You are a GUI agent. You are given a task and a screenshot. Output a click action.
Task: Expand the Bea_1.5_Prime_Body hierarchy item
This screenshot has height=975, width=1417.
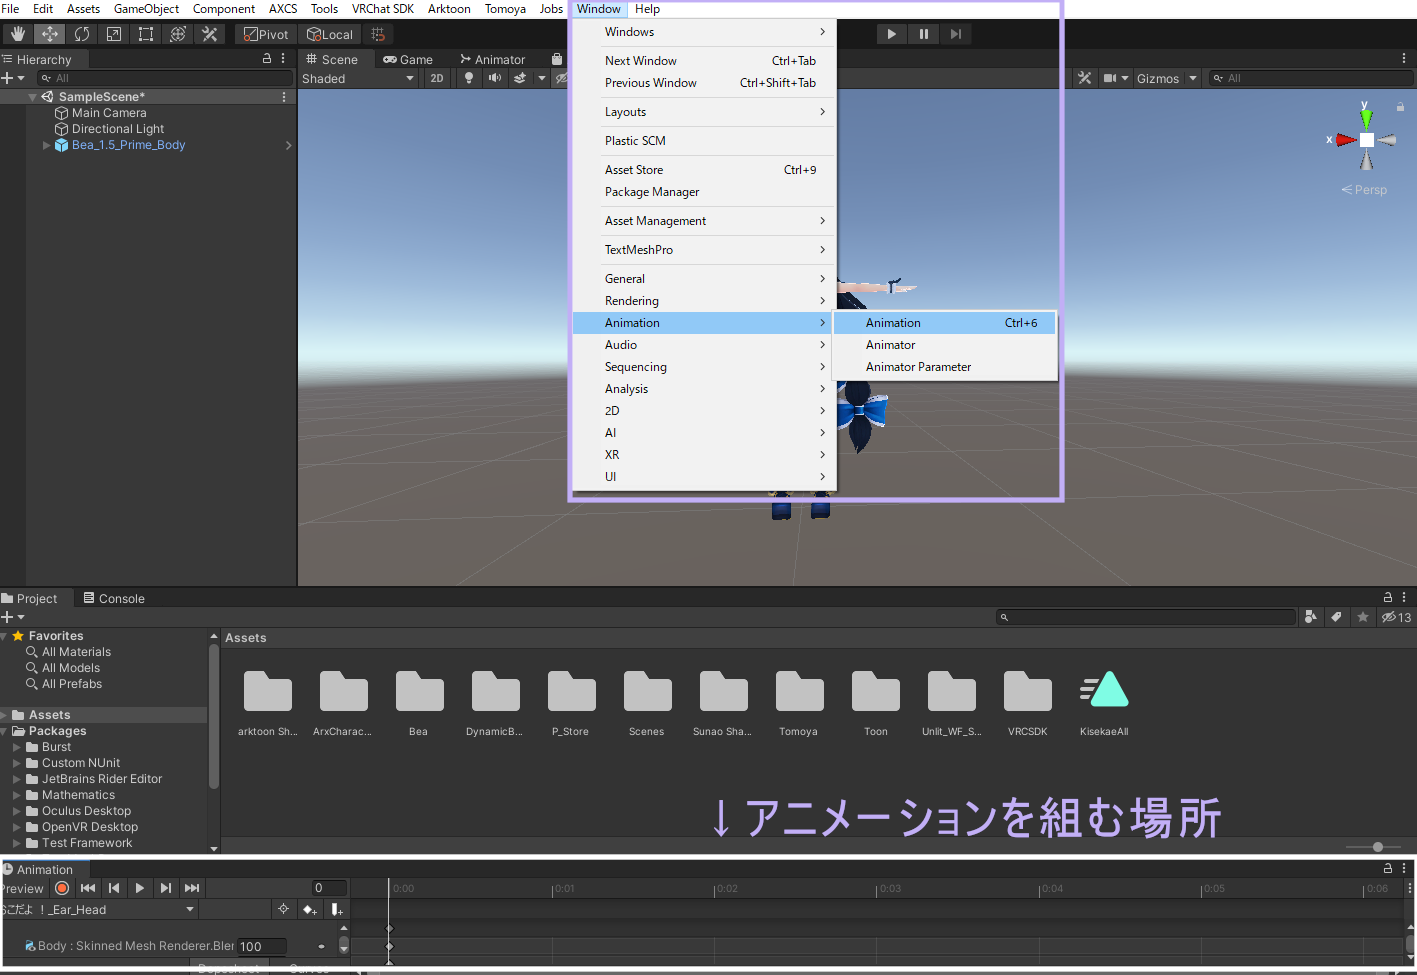coord(46,145)
